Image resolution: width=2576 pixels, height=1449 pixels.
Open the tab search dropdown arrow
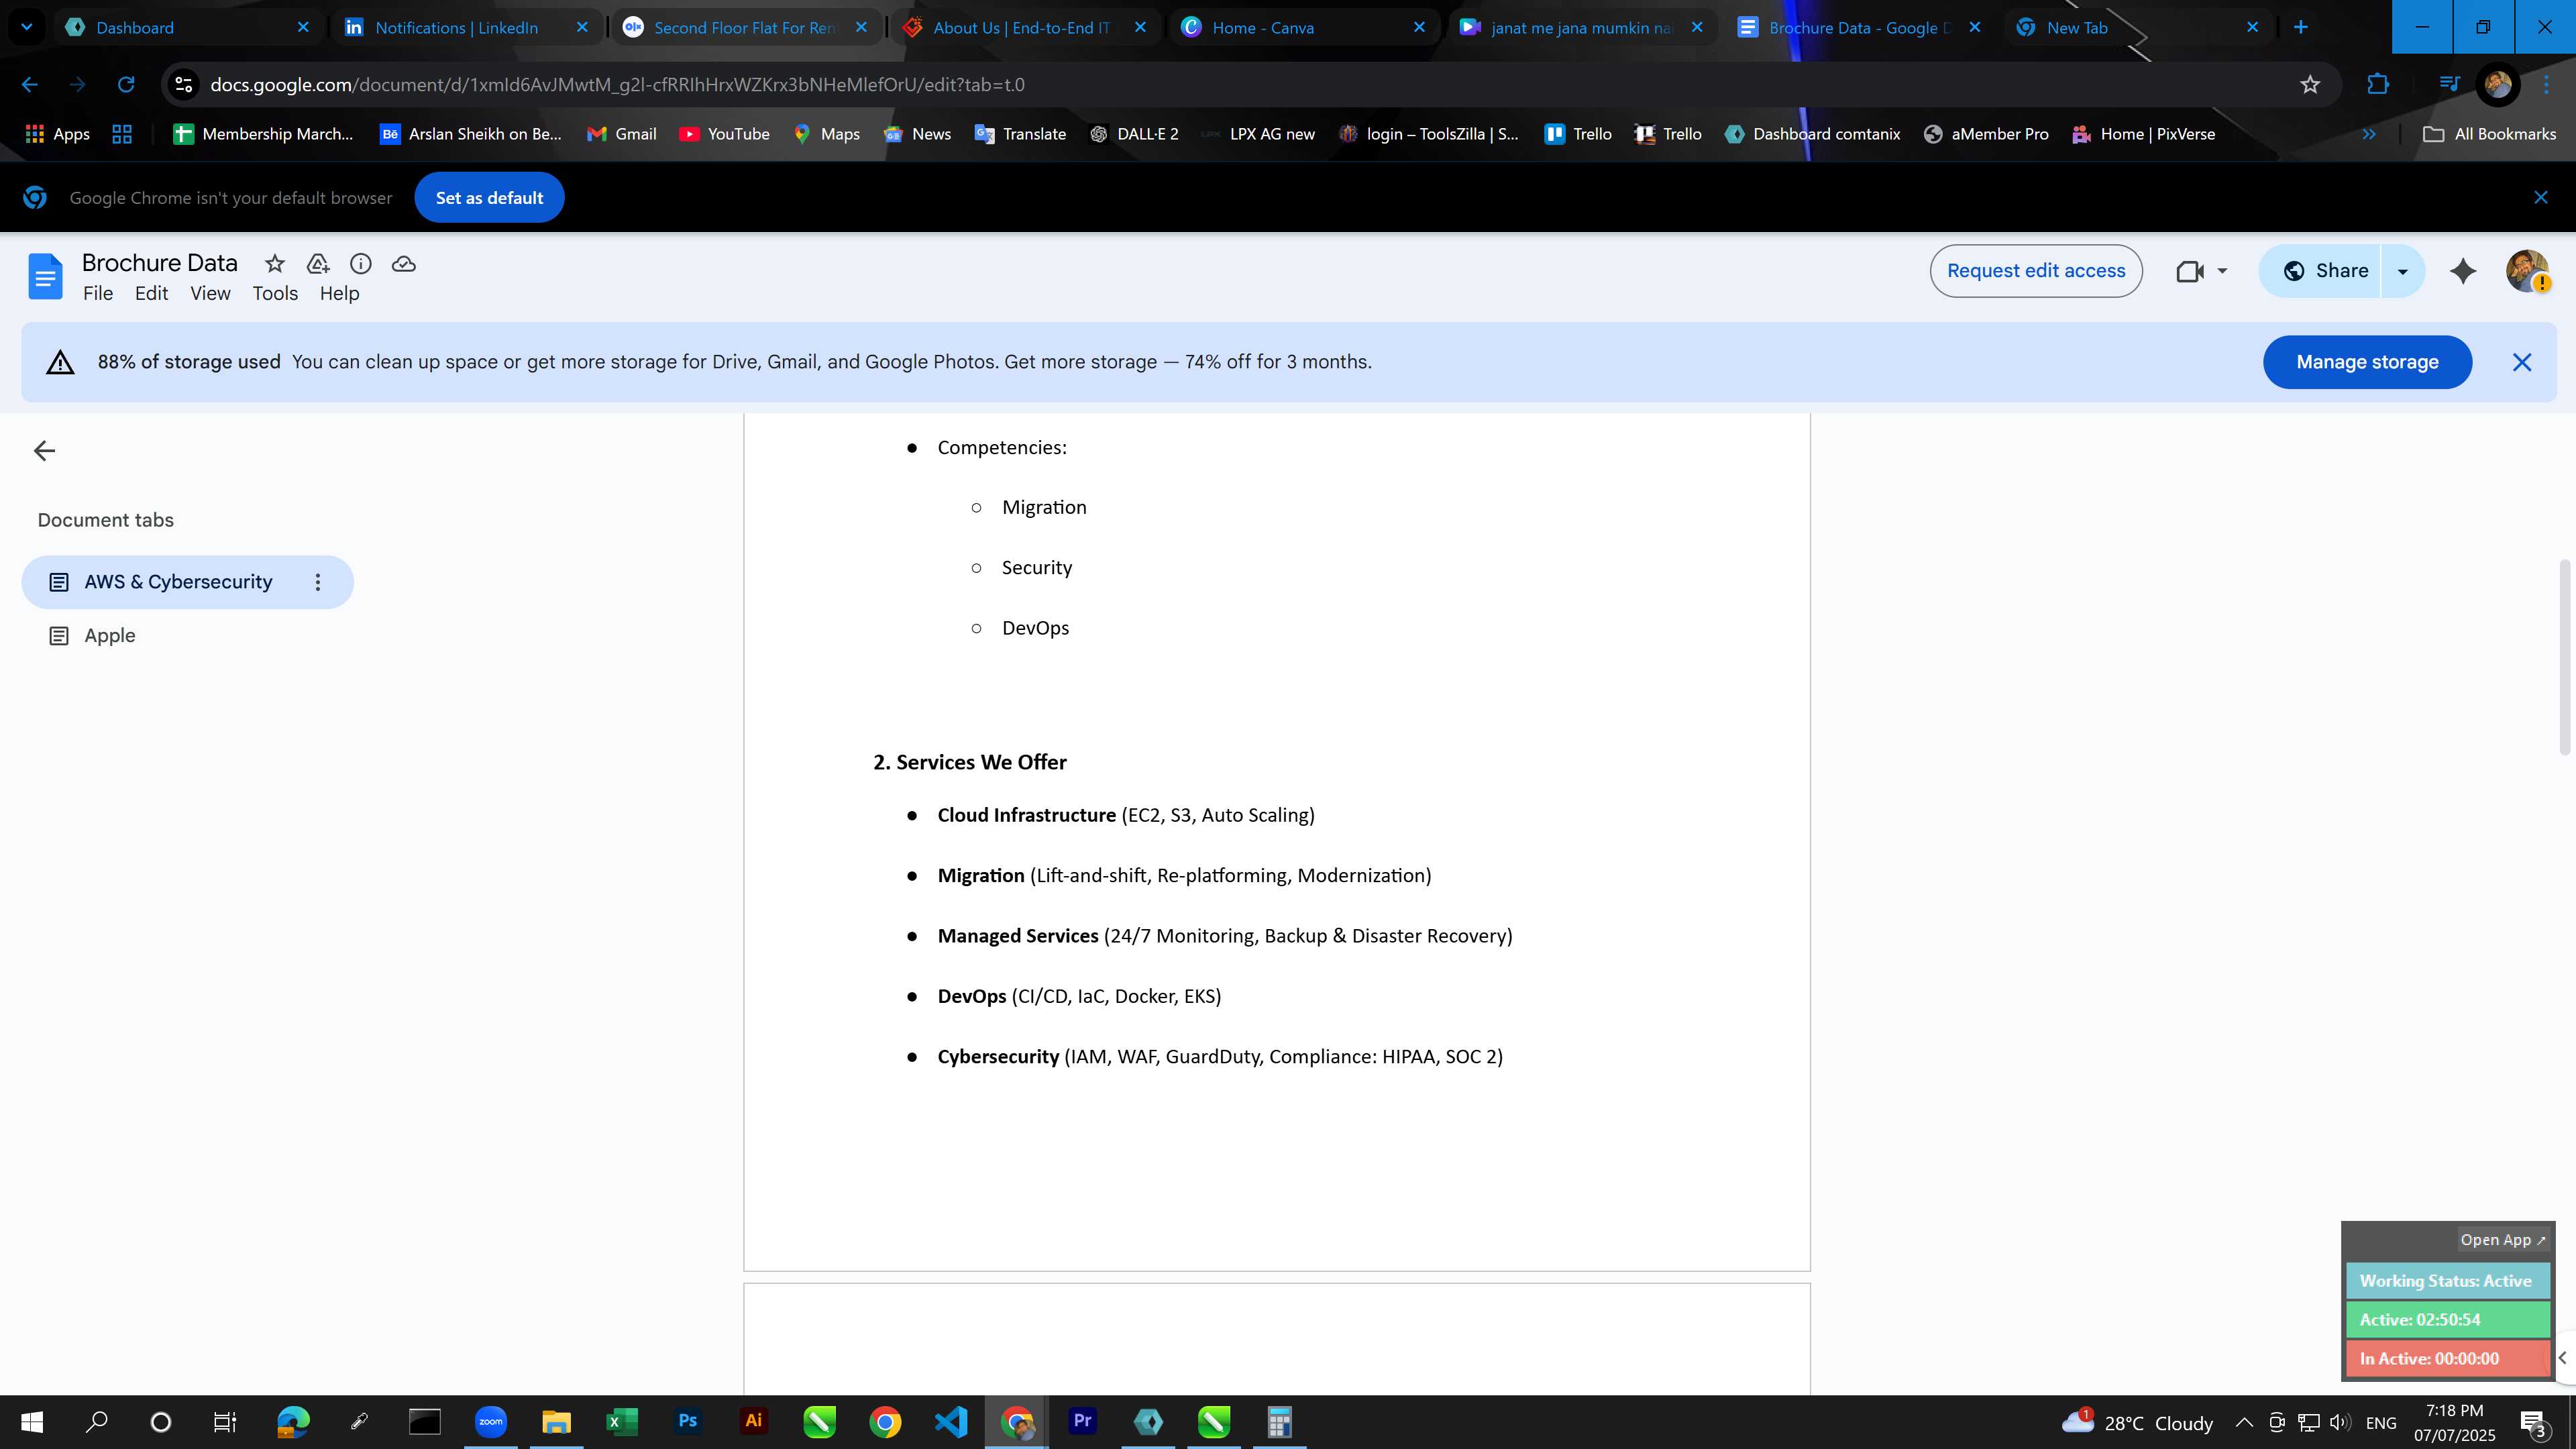pos(27,27)
